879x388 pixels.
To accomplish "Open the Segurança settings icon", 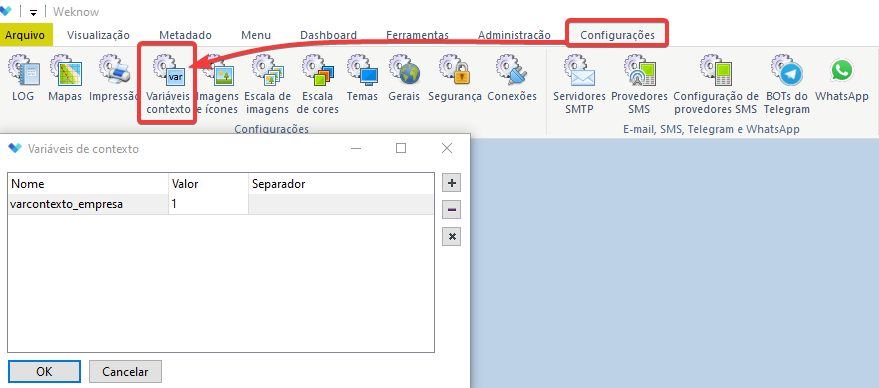I will pos(455,78).
